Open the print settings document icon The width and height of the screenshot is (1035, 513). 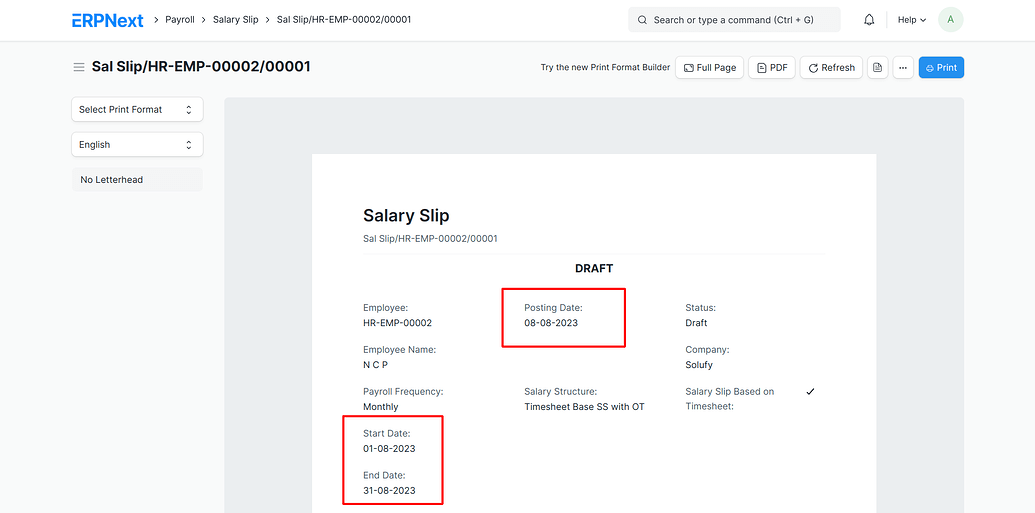click(x=877, y=67)
